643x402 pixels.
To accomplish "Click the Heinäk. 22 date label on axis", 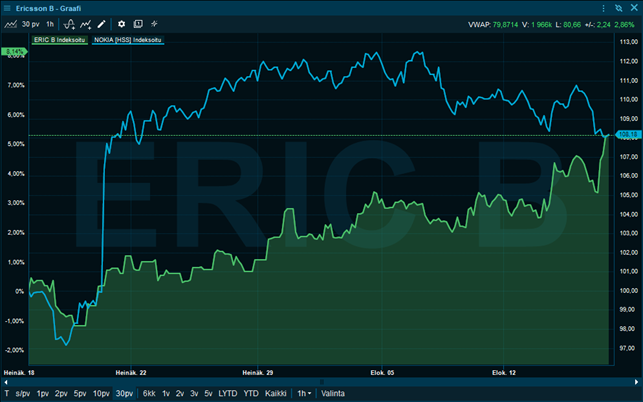I will tap(131, 373).
